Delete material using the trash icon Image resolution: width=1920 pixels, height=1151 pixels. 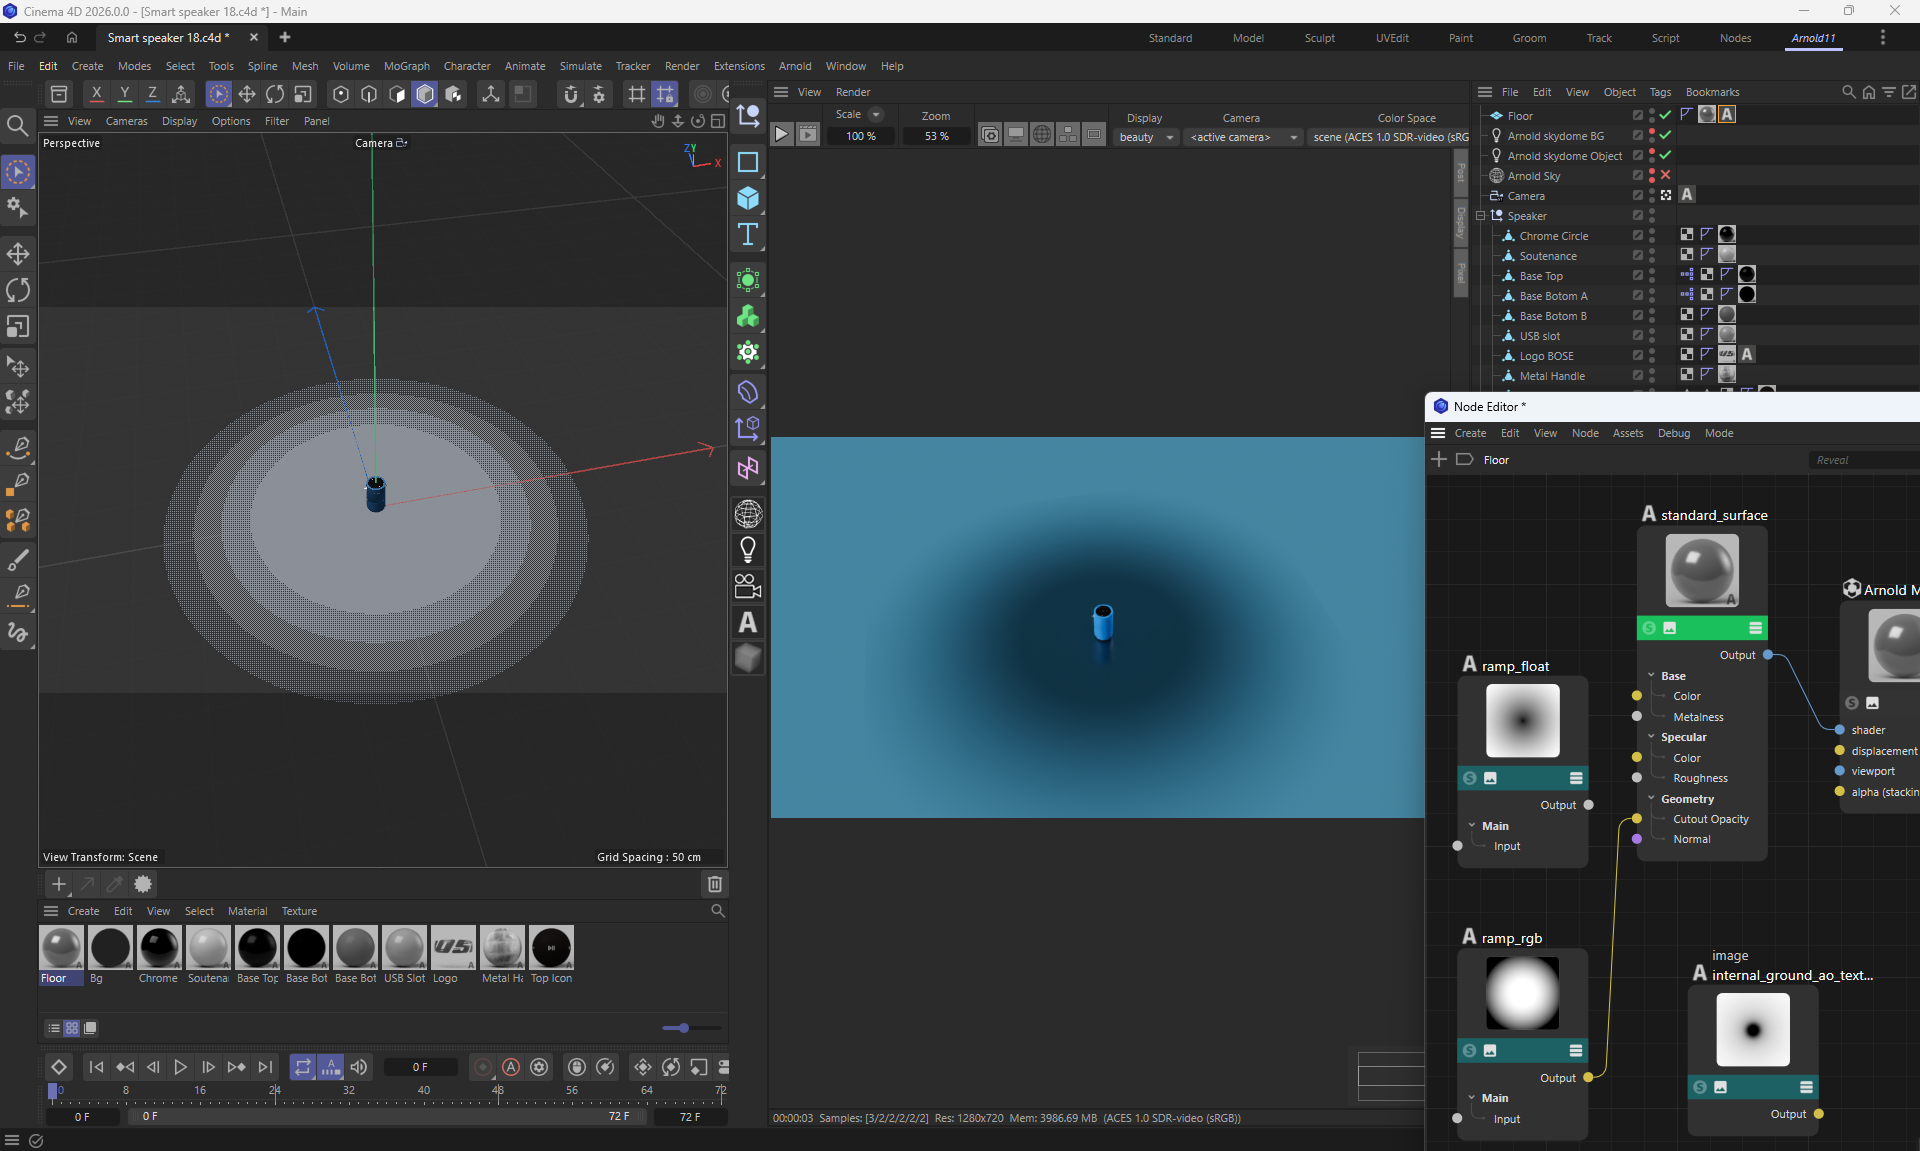coord(714,884)
